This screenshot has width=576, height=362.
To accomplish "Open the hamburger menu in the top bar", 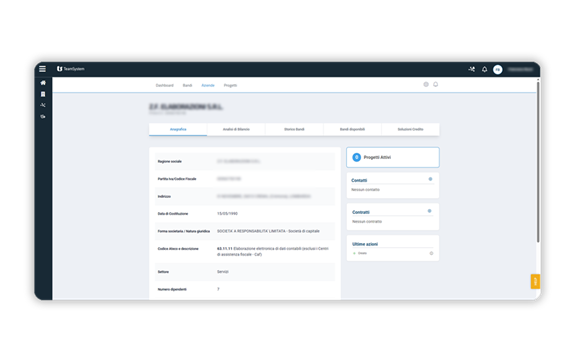I will pos(43,69).
